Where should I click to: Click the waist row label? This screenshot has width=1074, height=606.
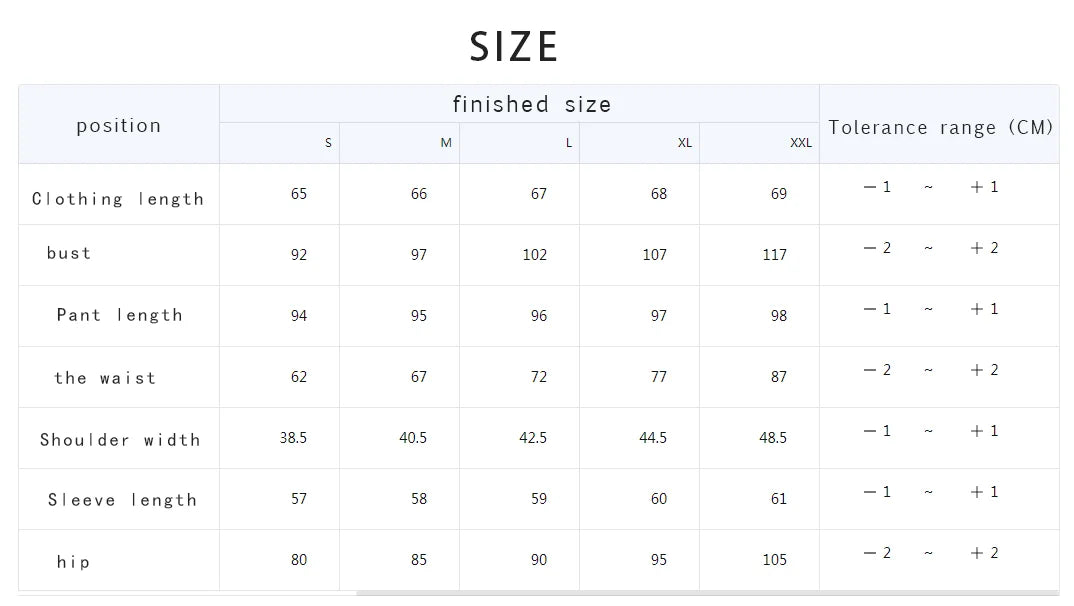pyautogui.click(x=105, y=378)
